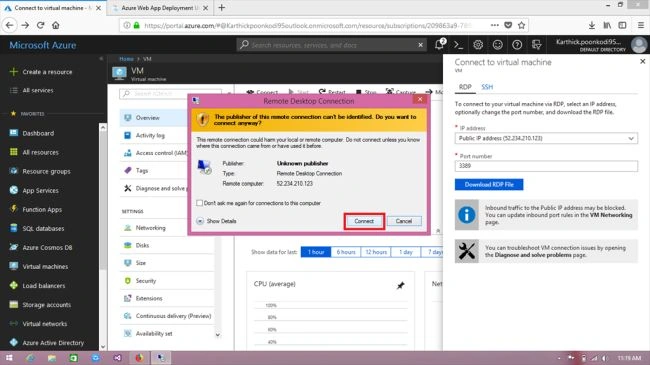Click the Azure search resources box
The height and width of the screenshot is (365, 650).
click(332, 45)
